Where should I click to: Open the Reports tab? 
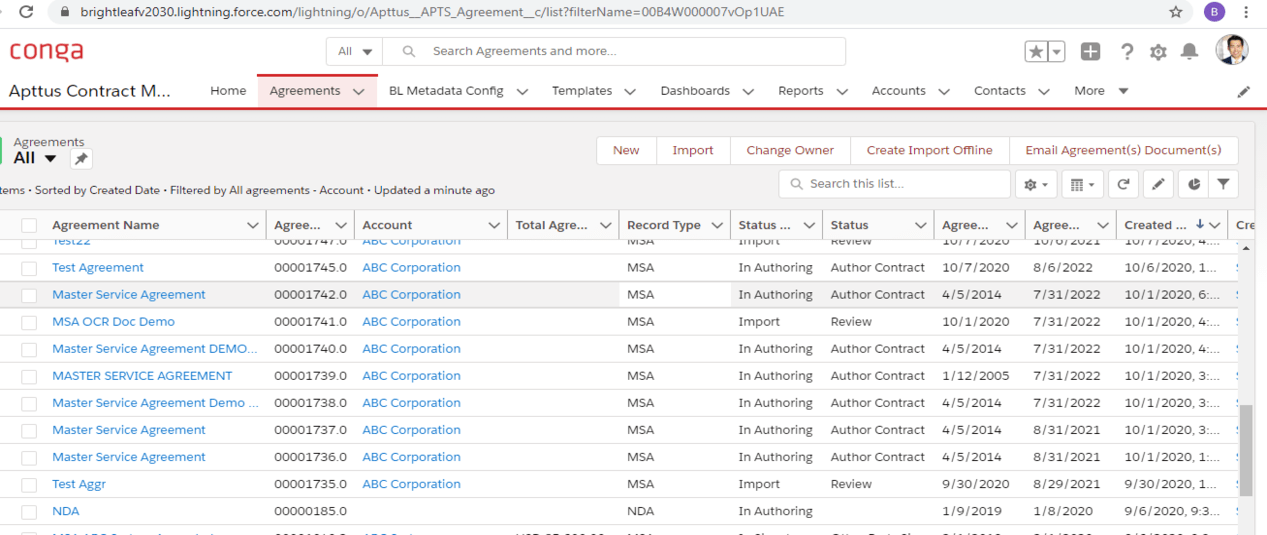click(800, 91)
